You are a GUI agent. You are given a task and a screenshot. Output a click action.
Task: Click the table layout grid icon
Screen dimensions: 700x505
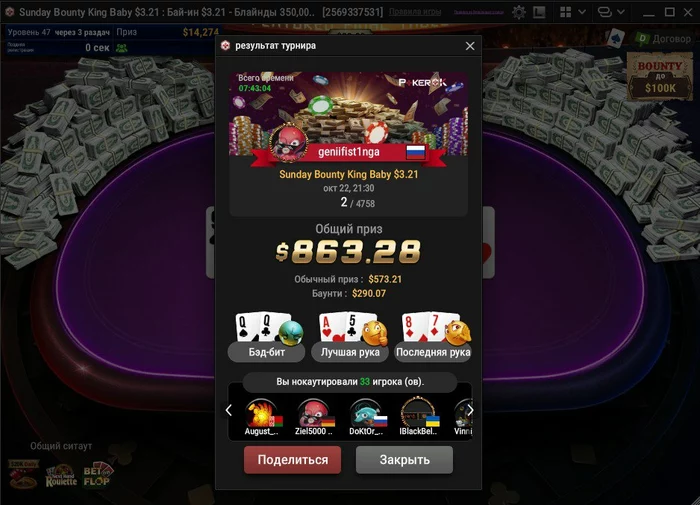coord(566,12)
